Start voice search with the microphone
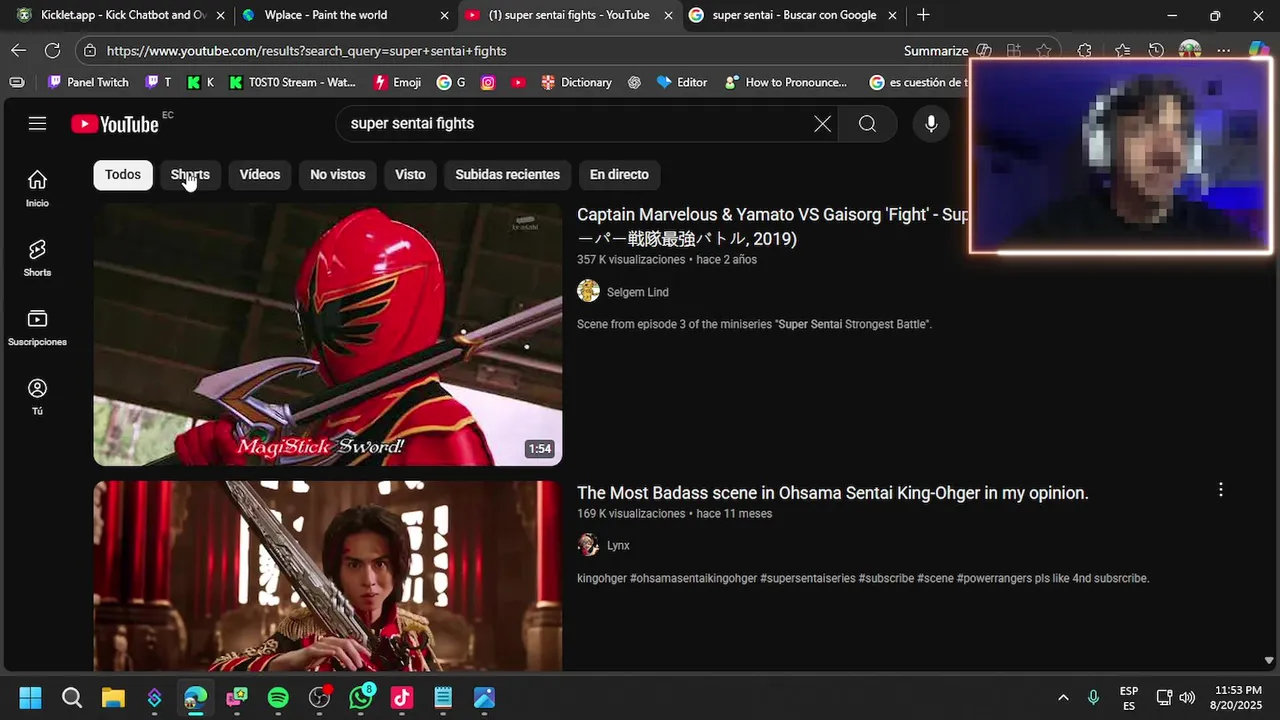Screen dimensions: 1280x720 tap(931, 123)
